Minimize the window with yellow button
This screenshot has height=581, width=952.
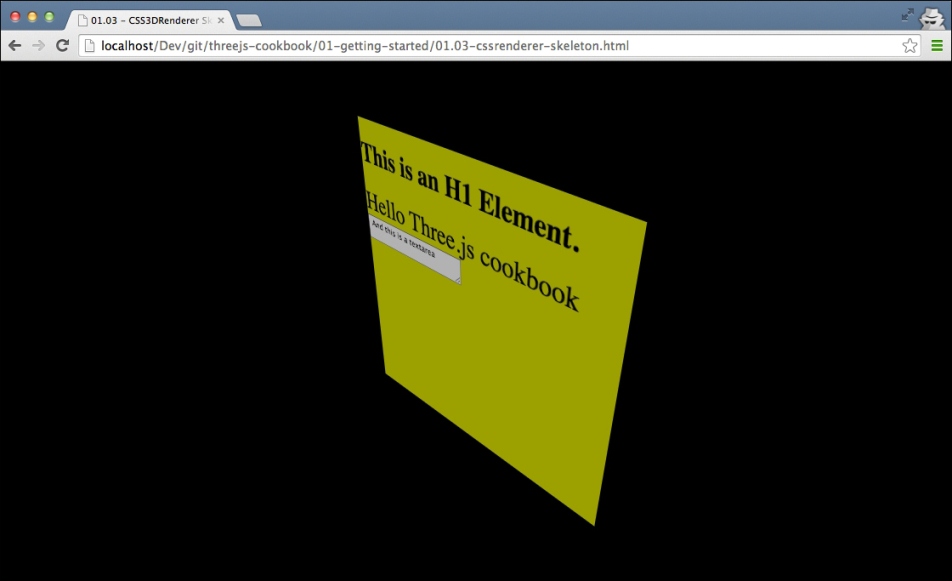[x=32, y=17]
